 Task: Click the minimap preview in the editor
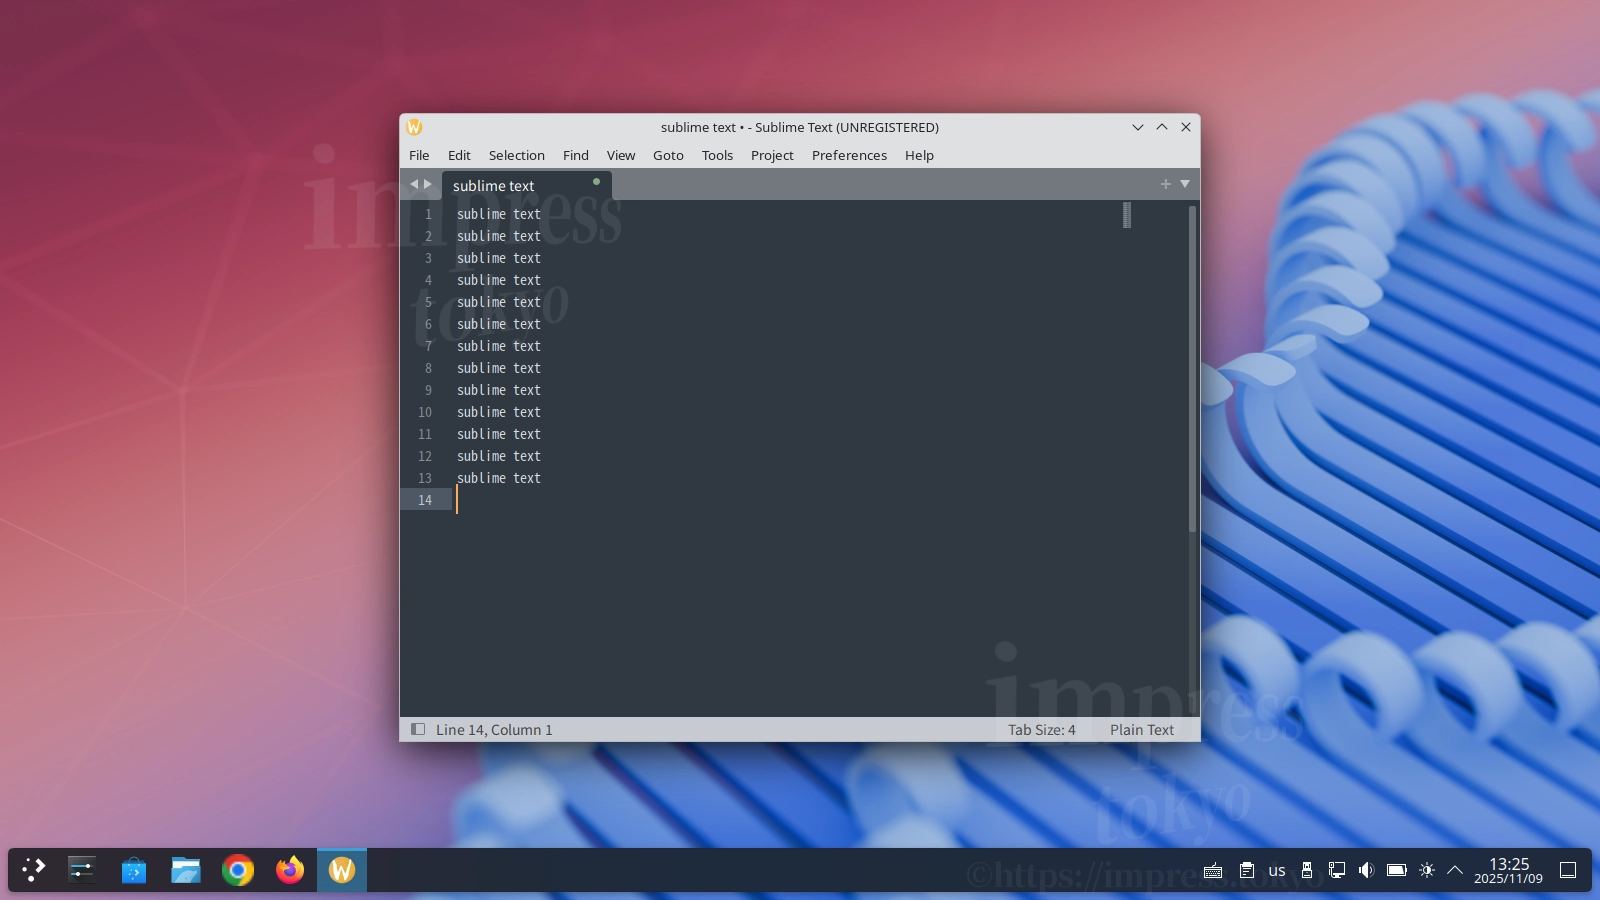1127,215
